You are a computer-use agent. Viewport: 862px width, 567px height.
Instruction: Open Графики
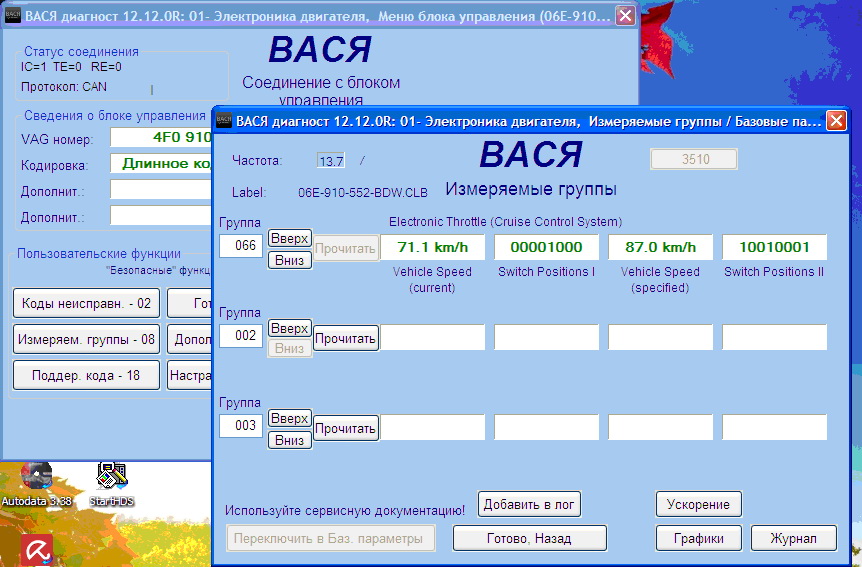[698, 538]
